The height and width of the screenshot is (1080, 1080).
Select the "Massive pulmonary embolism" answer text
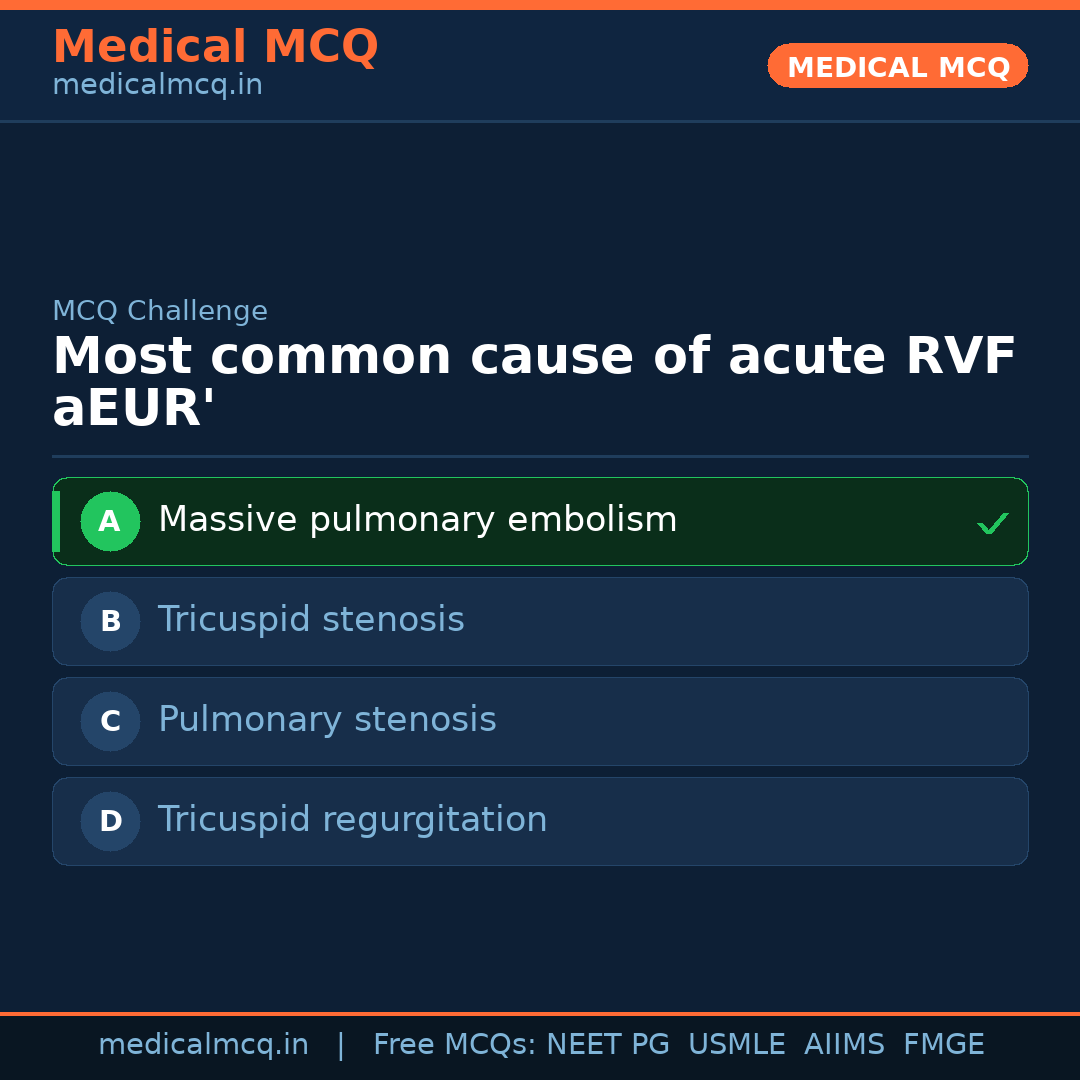(x=417, y=520)
